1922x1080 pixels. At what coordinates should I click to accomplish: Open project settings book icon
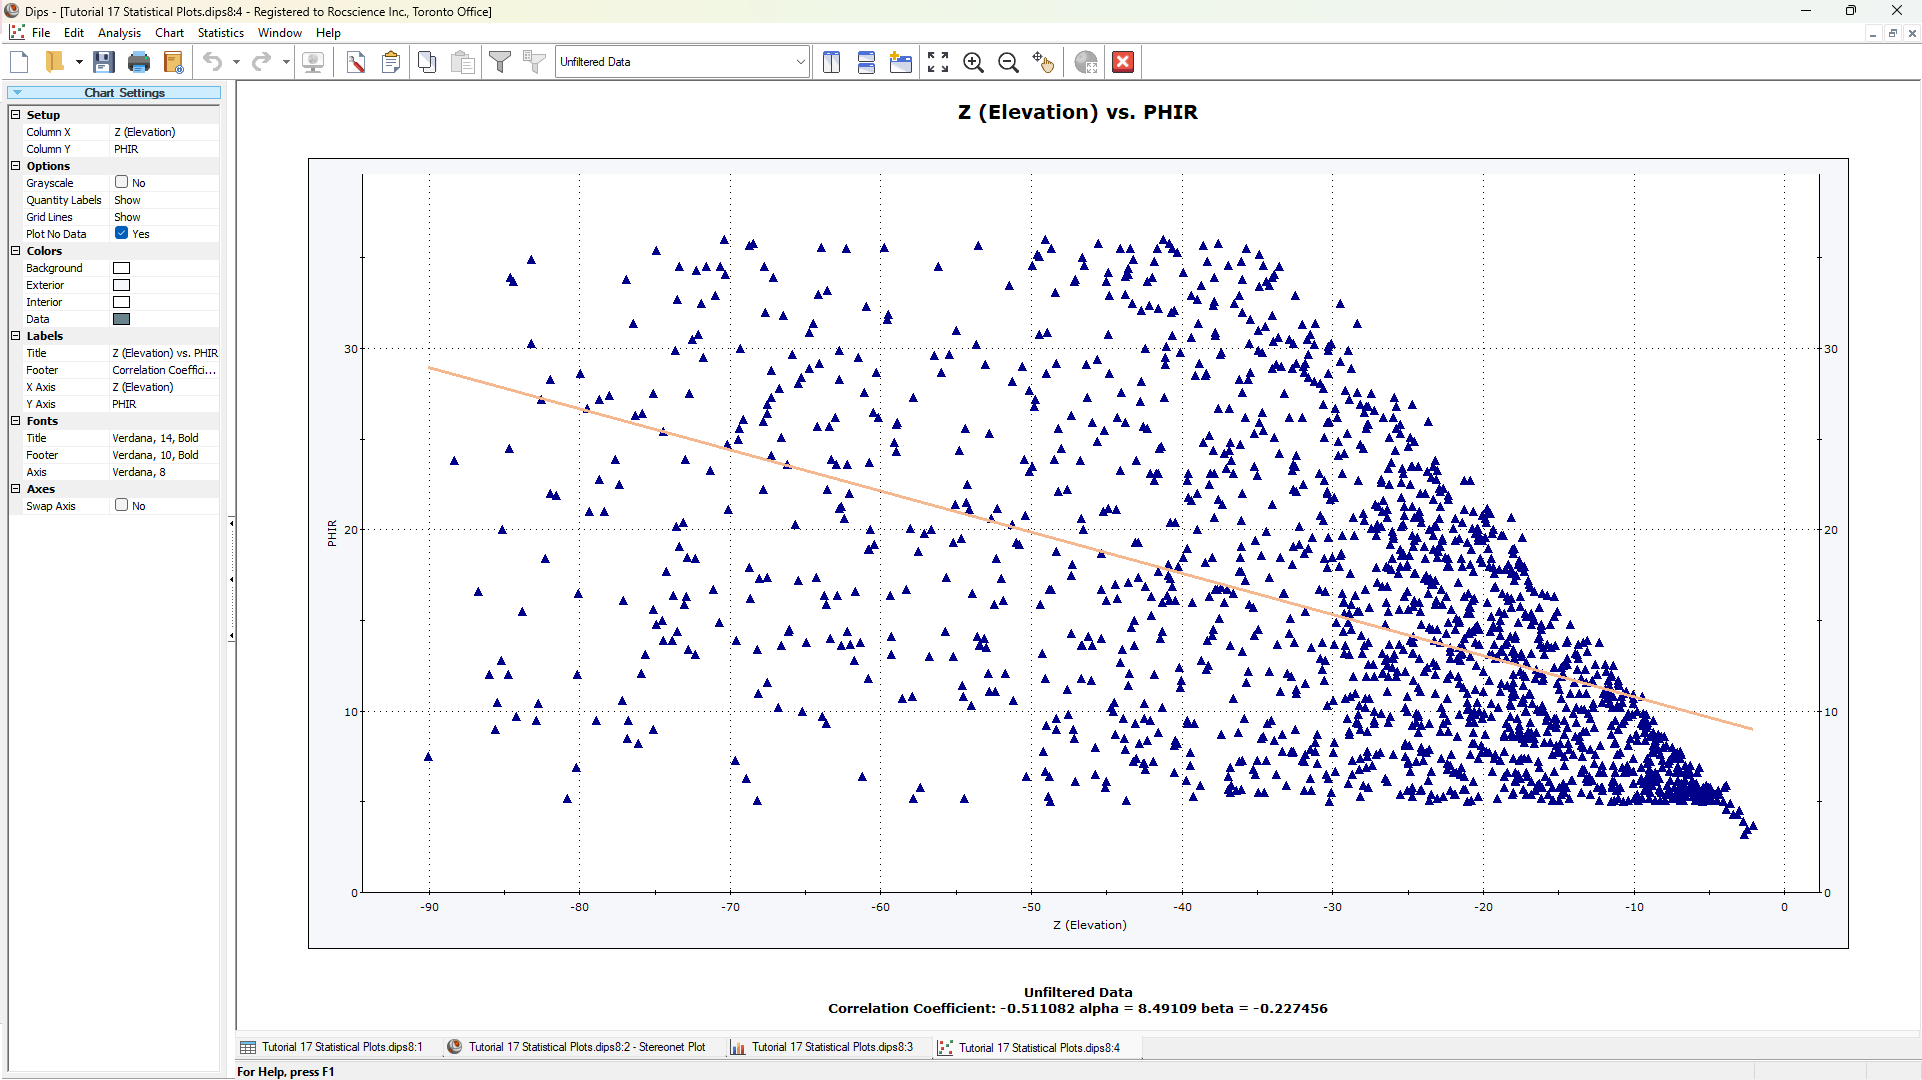coord(174,62)
